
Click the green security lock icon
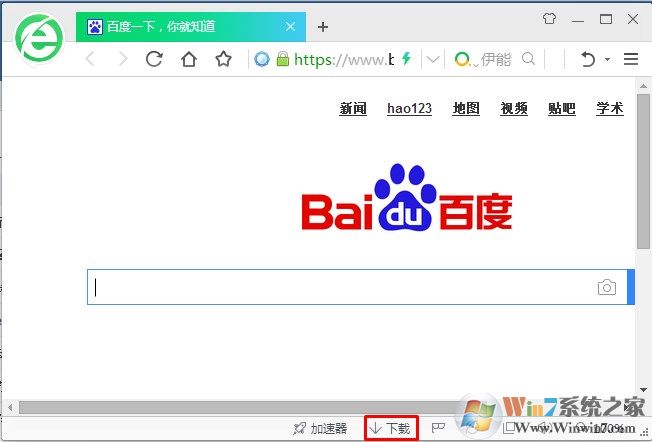(283, 59)
